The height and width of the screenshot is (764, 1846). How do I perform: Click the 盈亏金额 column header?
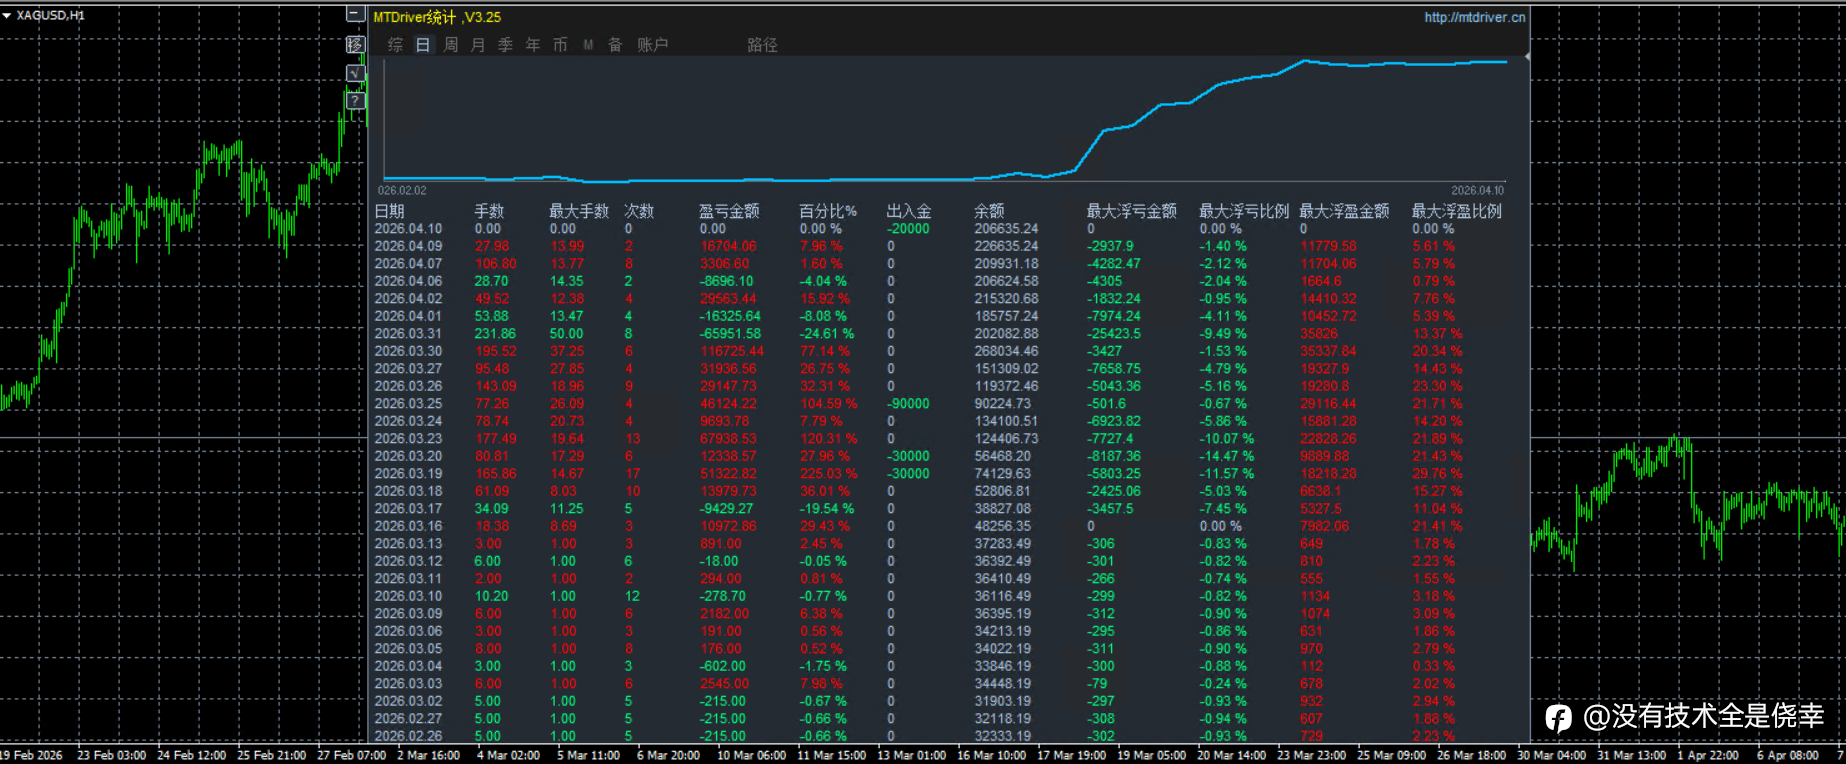(x=728, y=211)
